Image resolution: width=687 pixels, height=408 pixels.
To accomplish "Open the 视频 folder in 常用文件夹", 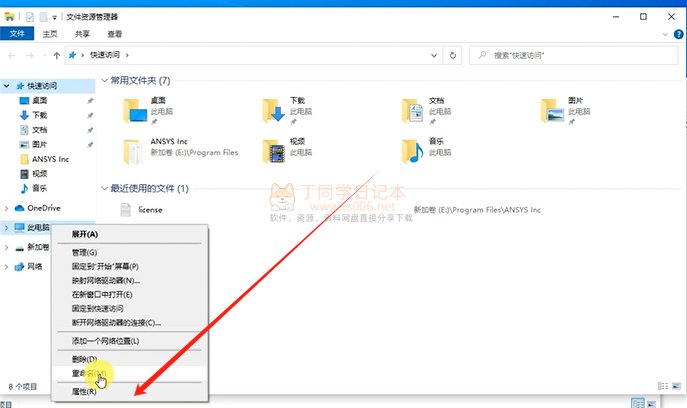I will coord(287,151).
